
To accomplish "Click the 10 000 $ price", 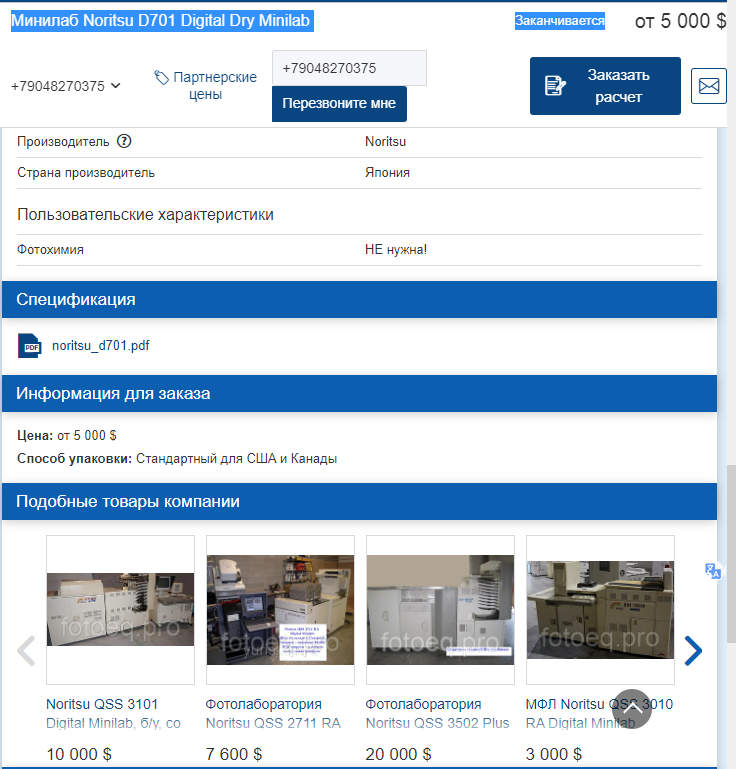I will [79, 754].
